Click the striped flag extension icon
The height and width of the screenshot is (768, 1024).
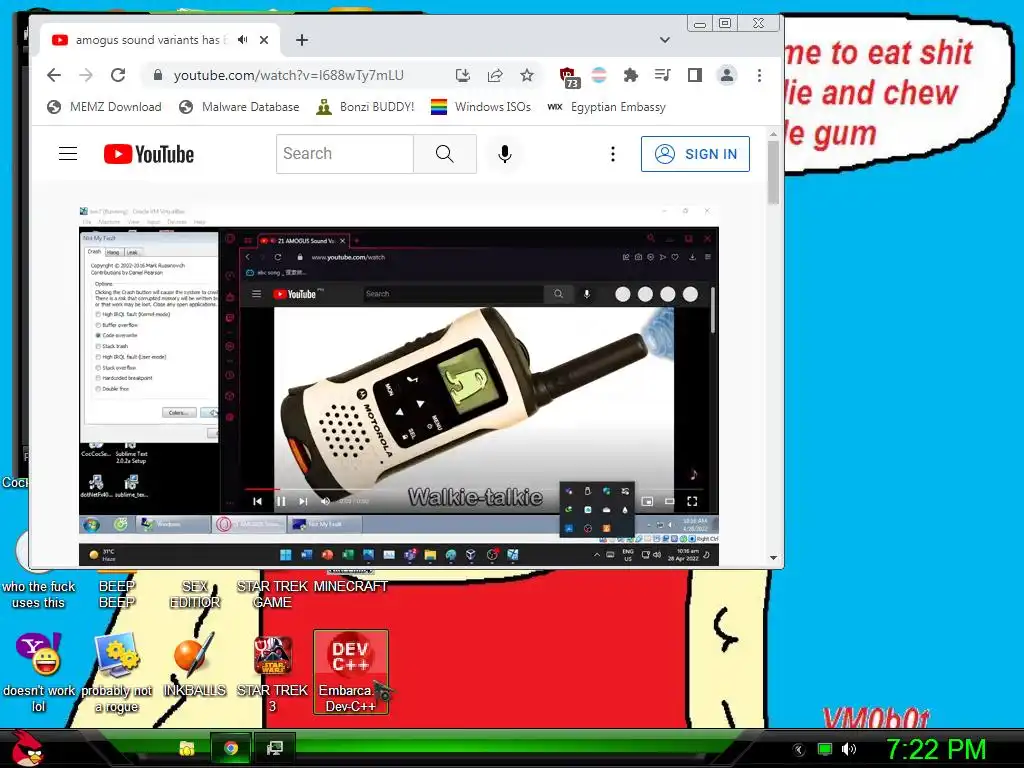click(x=599, y=75)
